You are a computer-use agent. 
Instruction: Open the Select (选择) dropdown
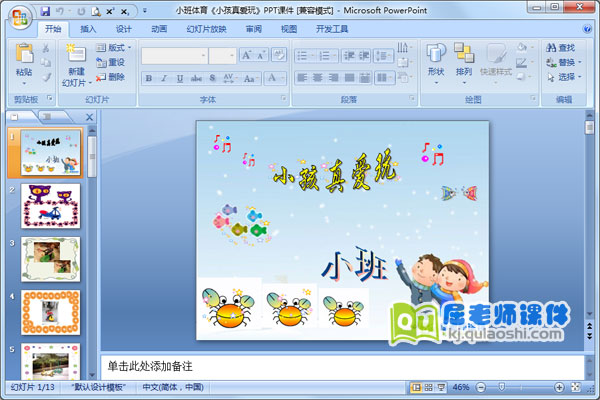pos(564,77)
